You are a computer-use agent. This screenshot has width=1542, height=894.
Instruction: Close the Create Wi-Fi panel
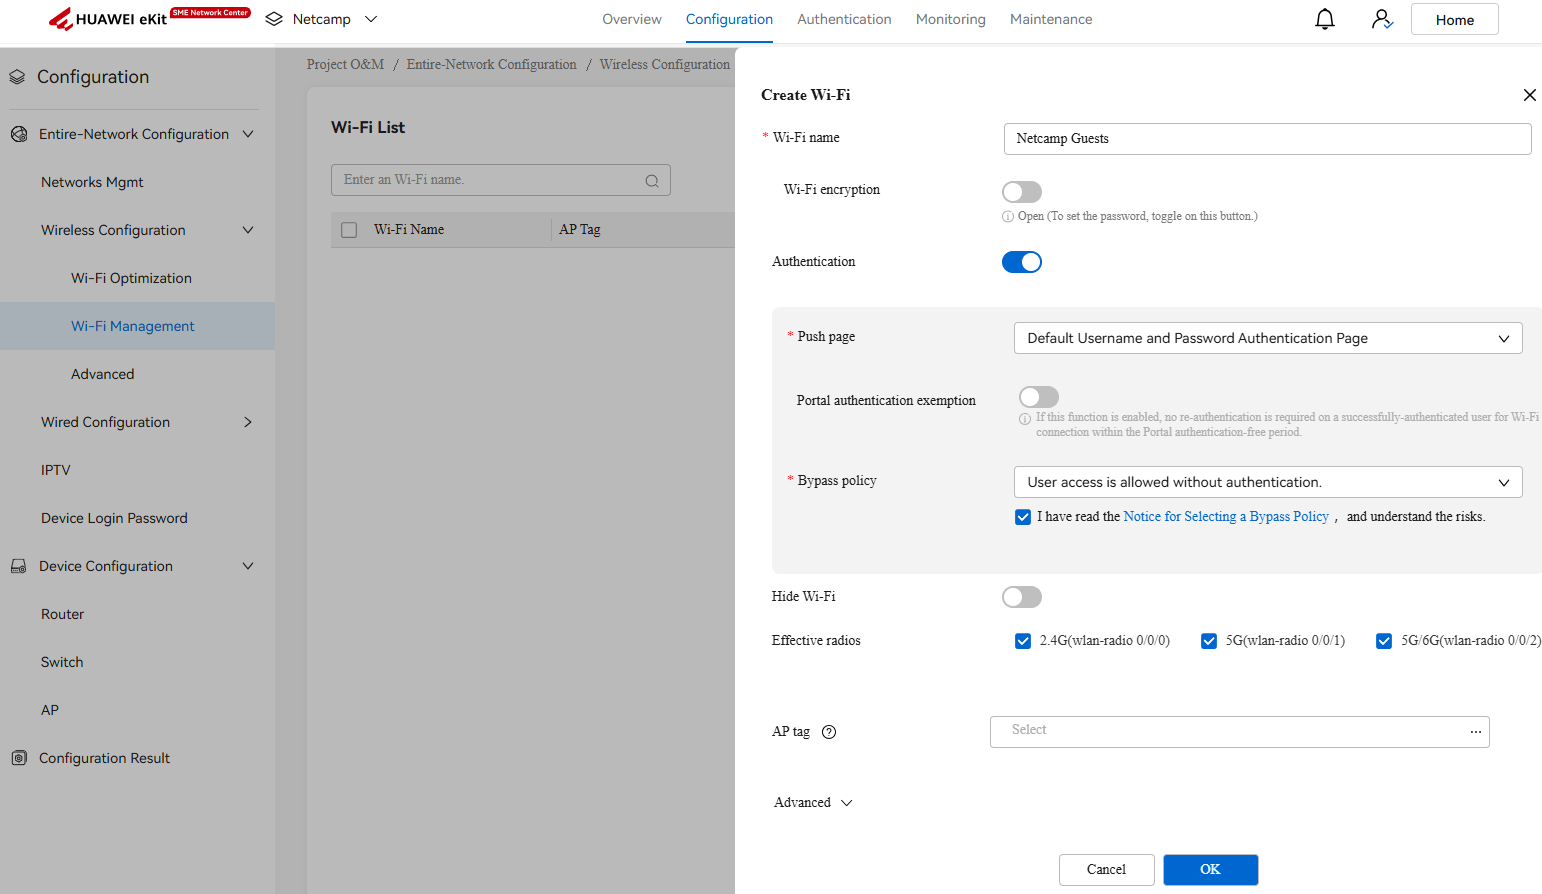point(1529,95)
